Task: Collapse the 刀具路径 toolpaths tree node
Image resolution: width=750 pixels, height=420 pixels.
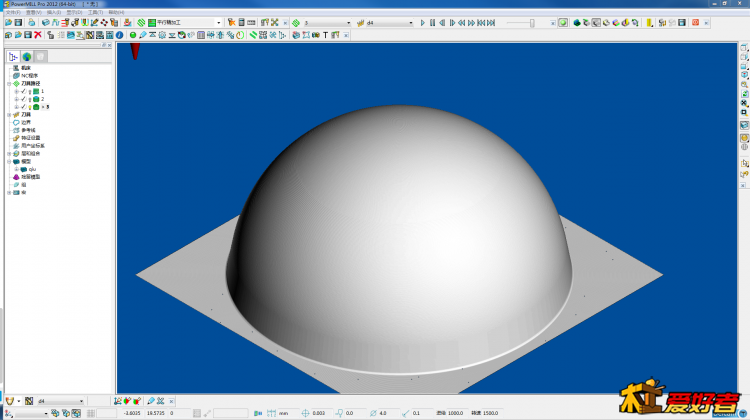Action: (x=9, y=84)
